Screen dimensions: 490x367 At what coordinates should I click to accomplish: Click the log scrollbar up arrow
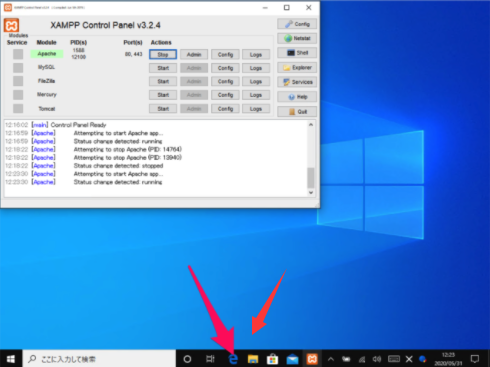pyautogui.click(x=311, y=125)
